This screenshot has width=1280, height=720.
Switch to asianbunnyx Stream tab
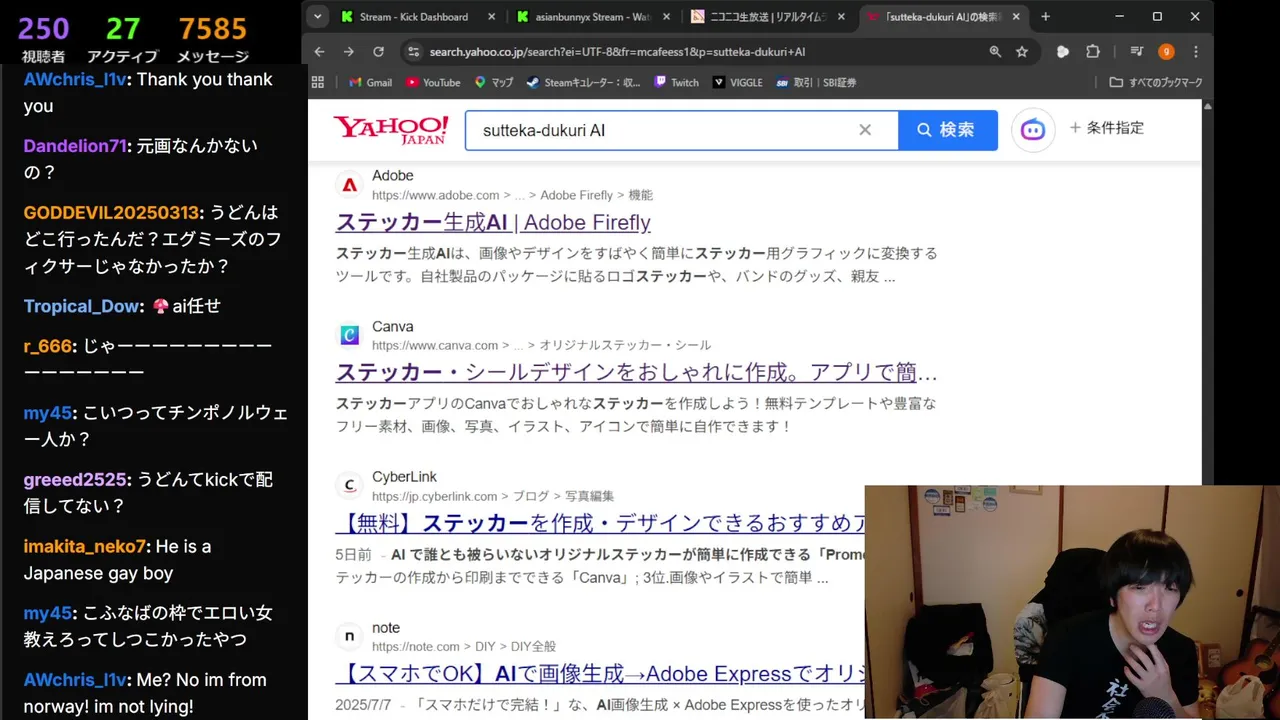(x=594, y=17)
